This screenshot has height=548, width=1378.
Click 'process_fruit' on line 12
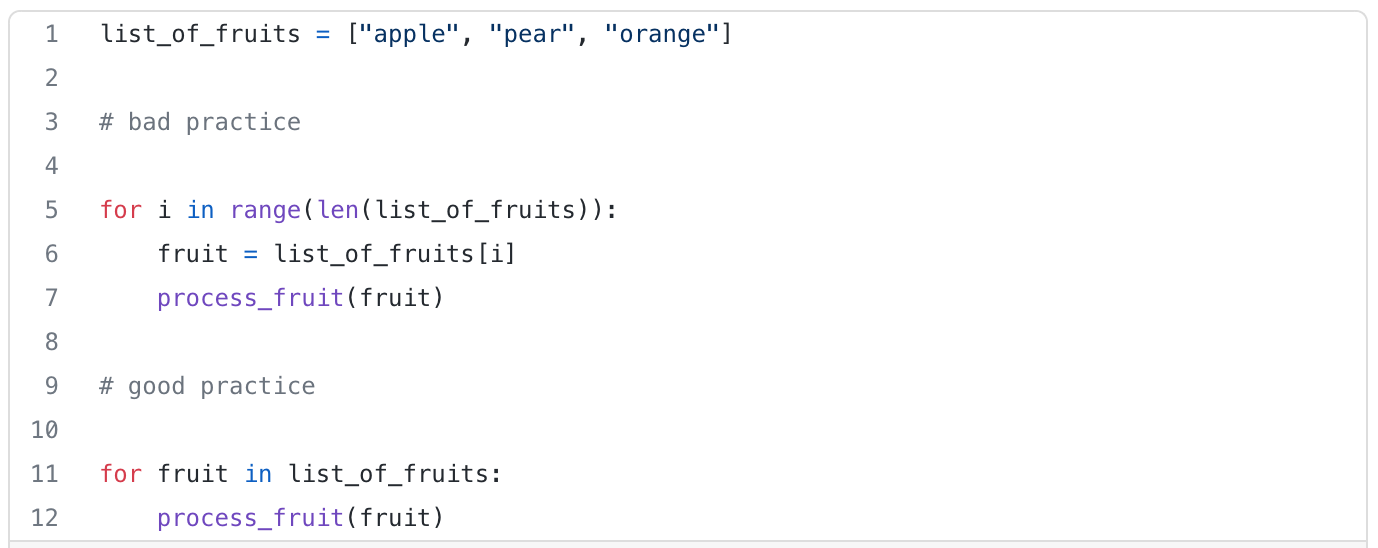click(x=250, y=518)
